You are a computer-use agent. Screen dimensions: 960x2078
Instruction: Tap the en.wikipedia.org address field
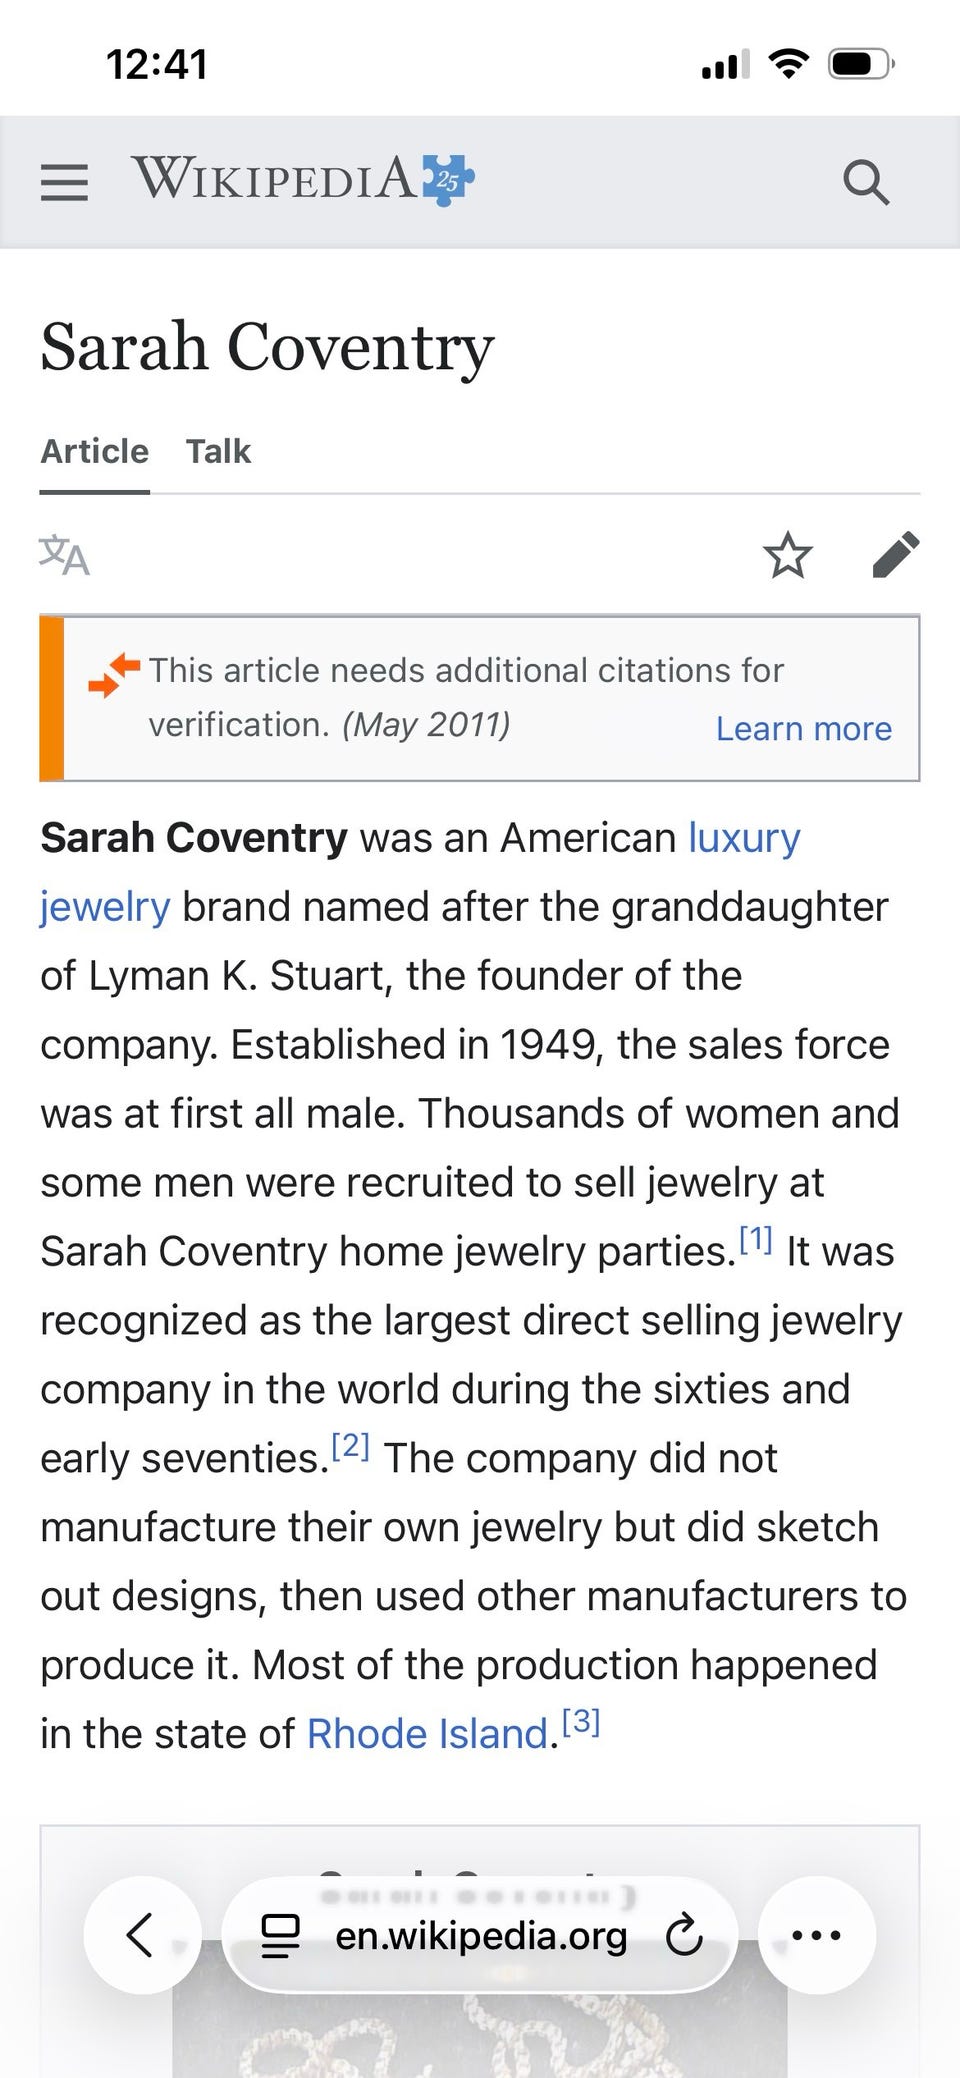pyautogui.click(x=480, y=1935)
